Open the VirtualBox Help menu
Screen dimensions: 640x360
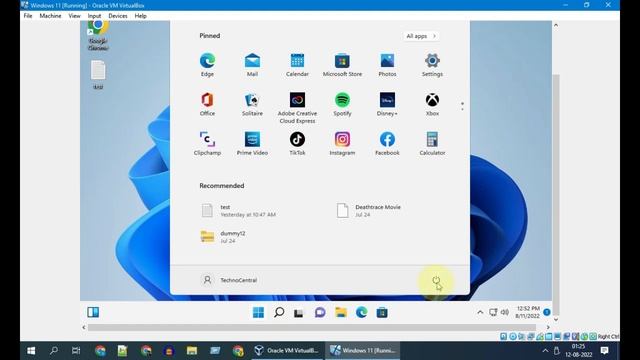pyautogui.click(x=140, y=16)
